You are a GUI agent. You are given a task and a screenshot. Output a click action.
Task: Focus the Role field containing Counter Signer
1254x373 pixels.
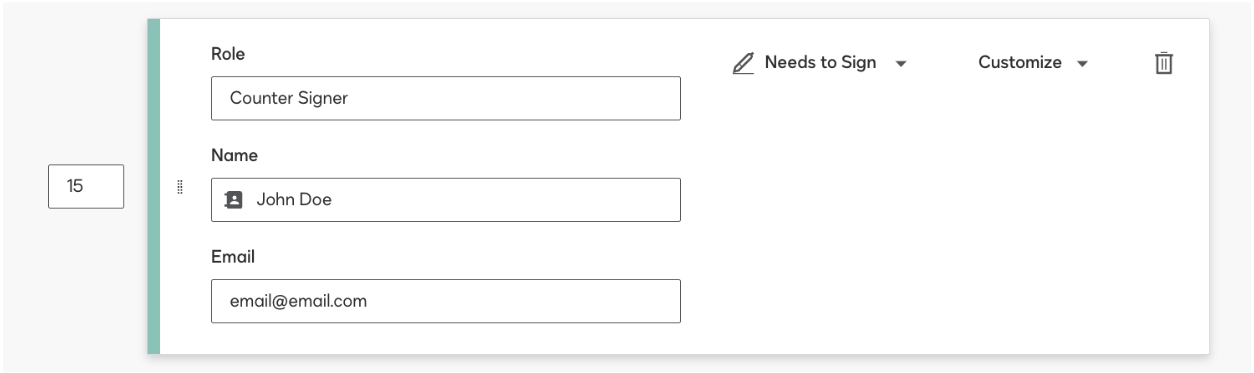coord(446,98)
